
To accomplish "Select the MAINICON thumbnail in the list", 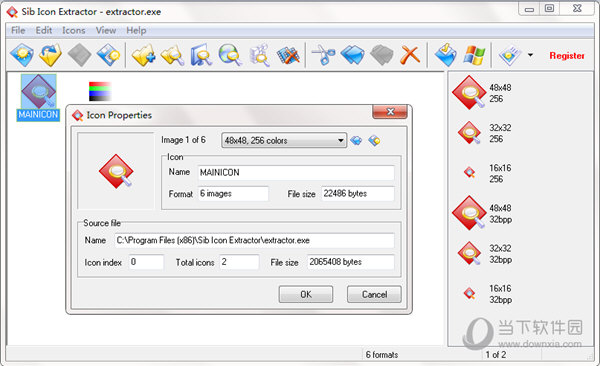I will (38, 98).
